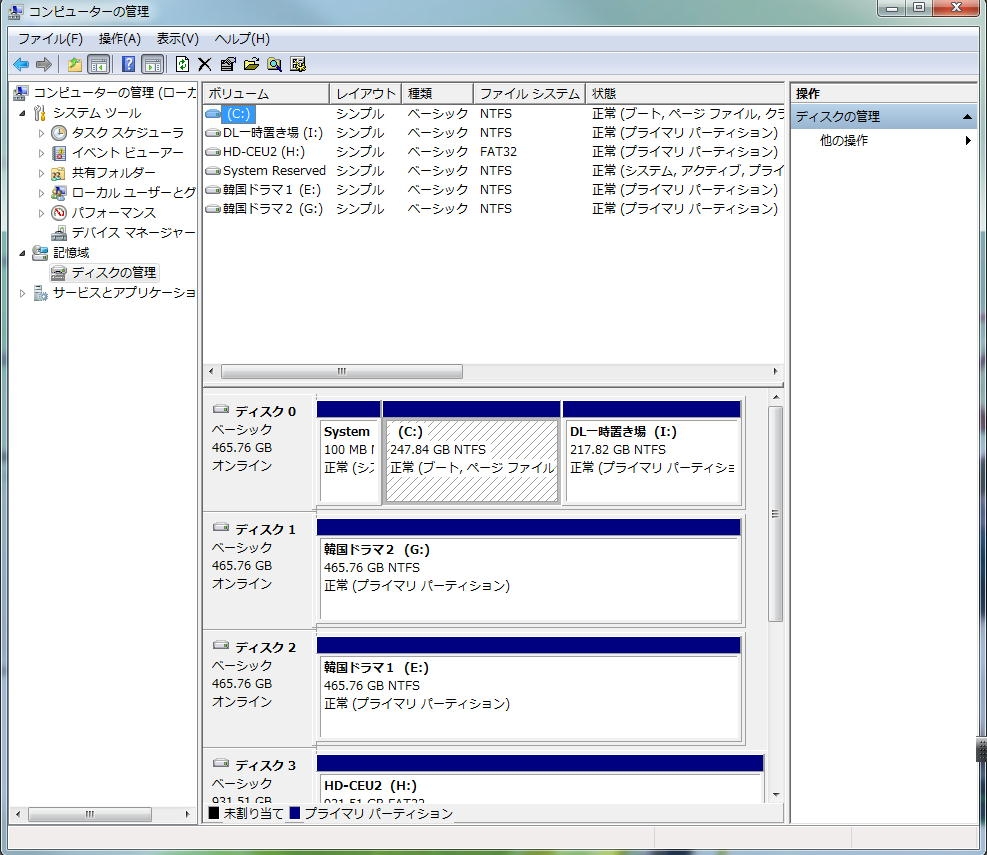987x855 pixels.
Task: Sort by the ボリューム column header
Action: coord(266,94)
